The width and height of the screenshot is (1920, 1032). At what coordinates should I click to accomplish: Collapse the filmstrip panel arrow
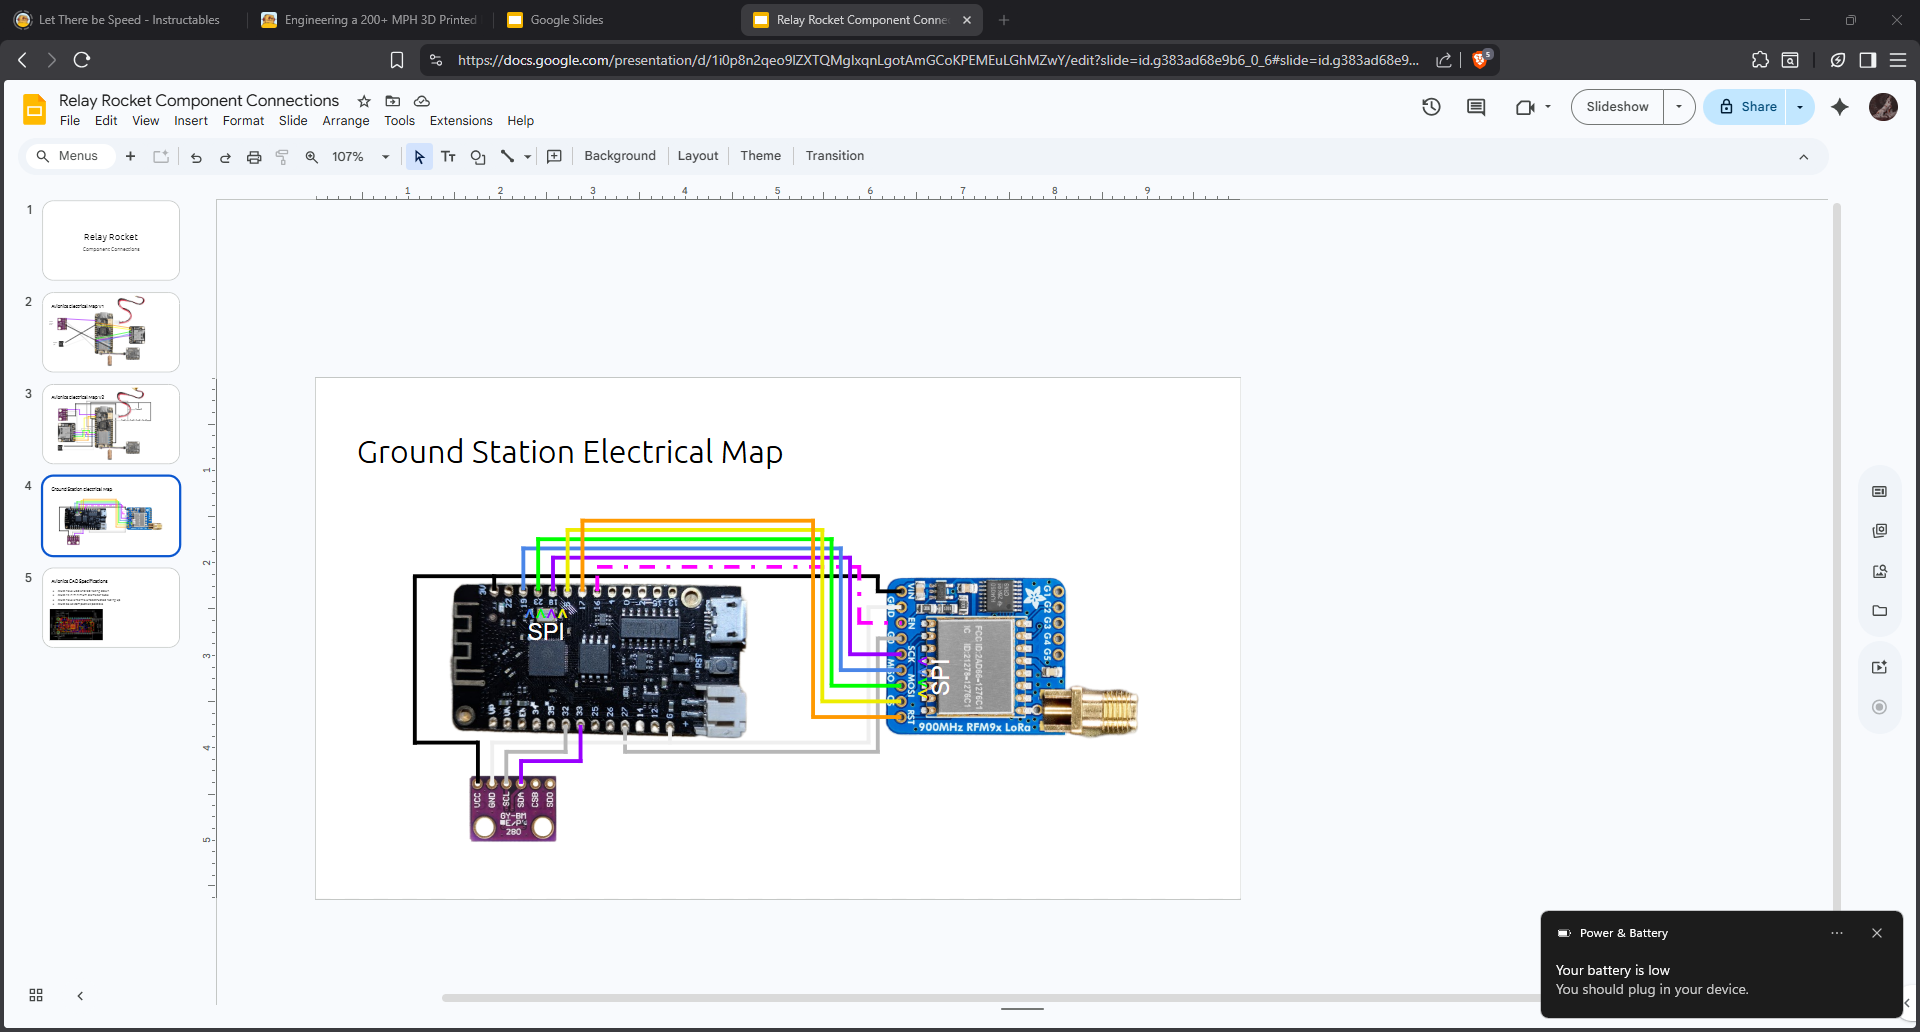80,996
